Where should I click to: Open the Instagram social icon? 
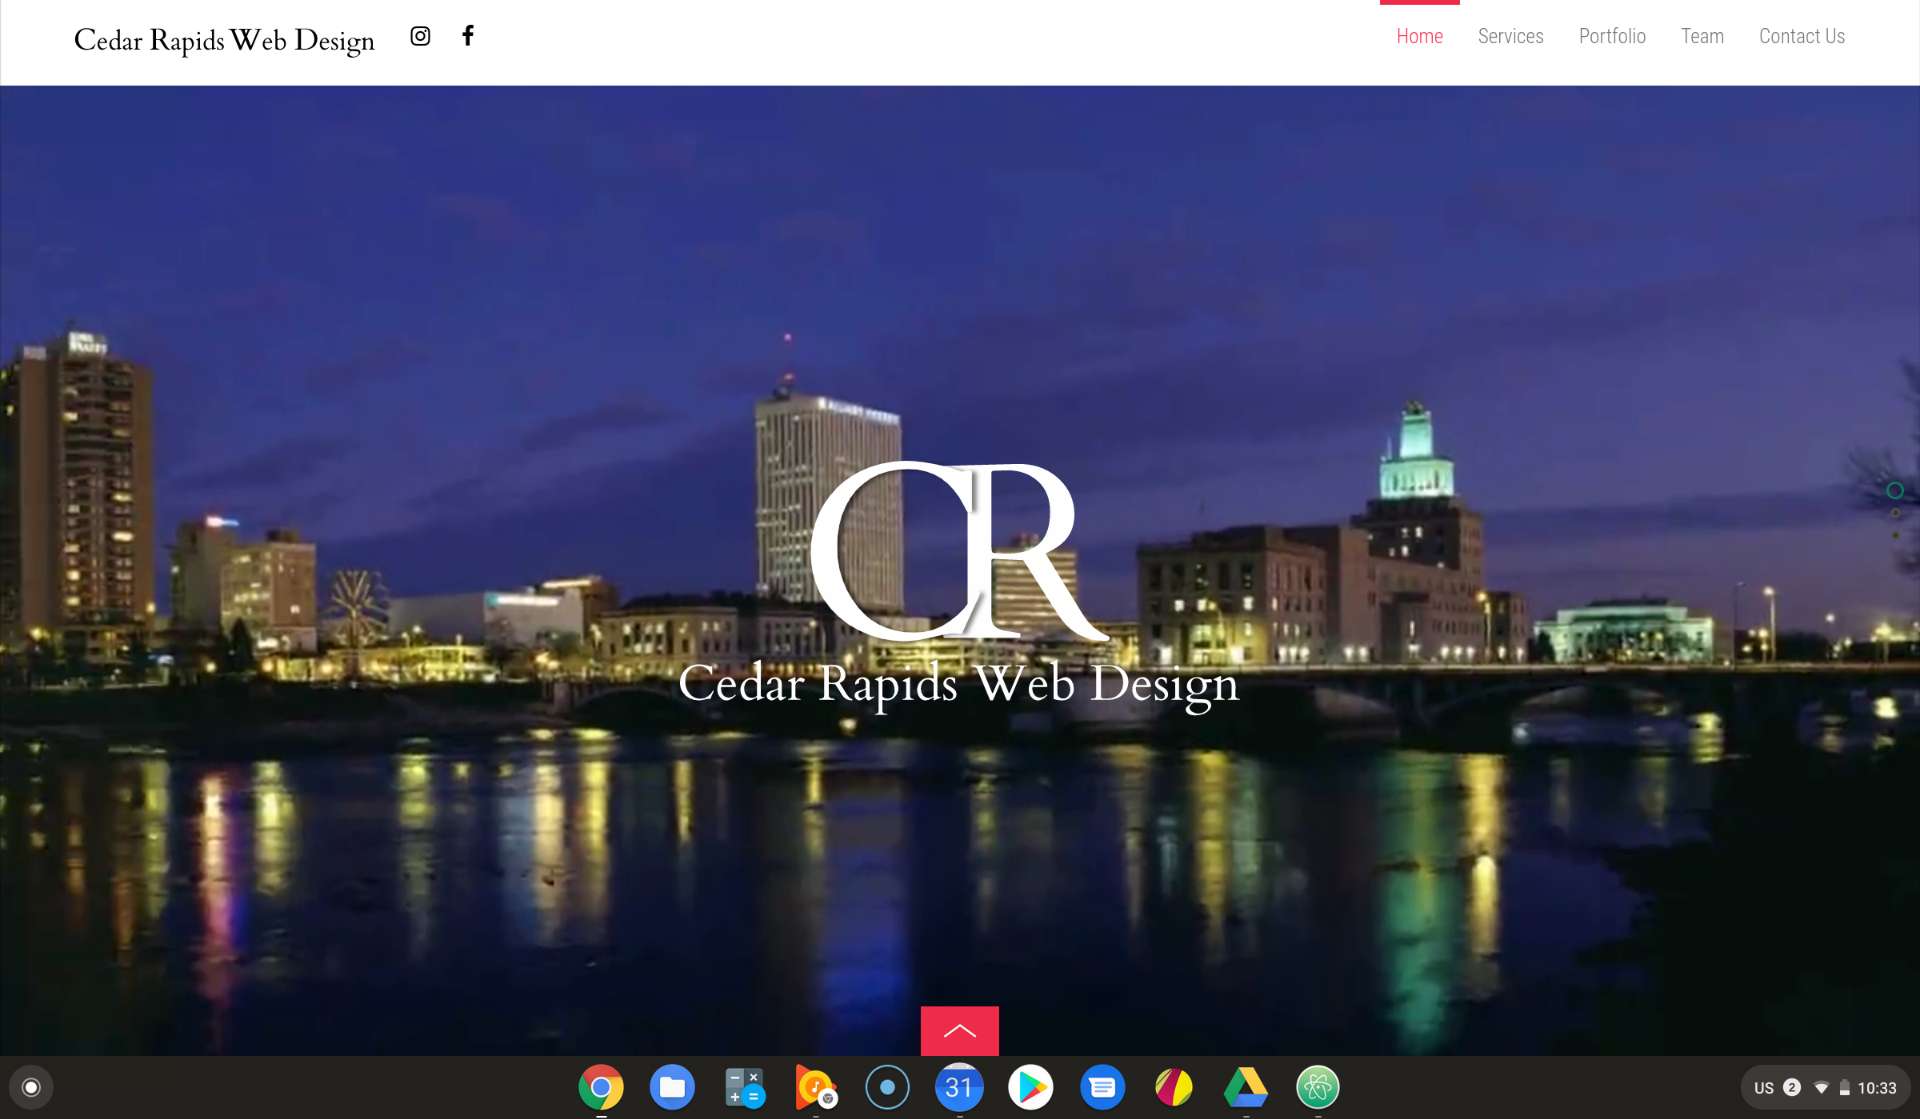(420, 36)
